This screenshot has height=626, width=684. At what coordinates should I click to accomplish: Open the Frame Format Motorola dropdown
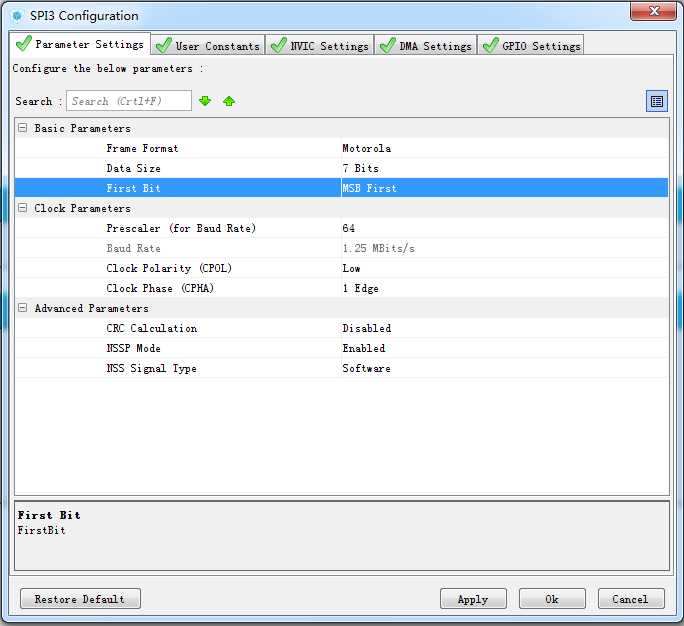[x=504, y=148]
